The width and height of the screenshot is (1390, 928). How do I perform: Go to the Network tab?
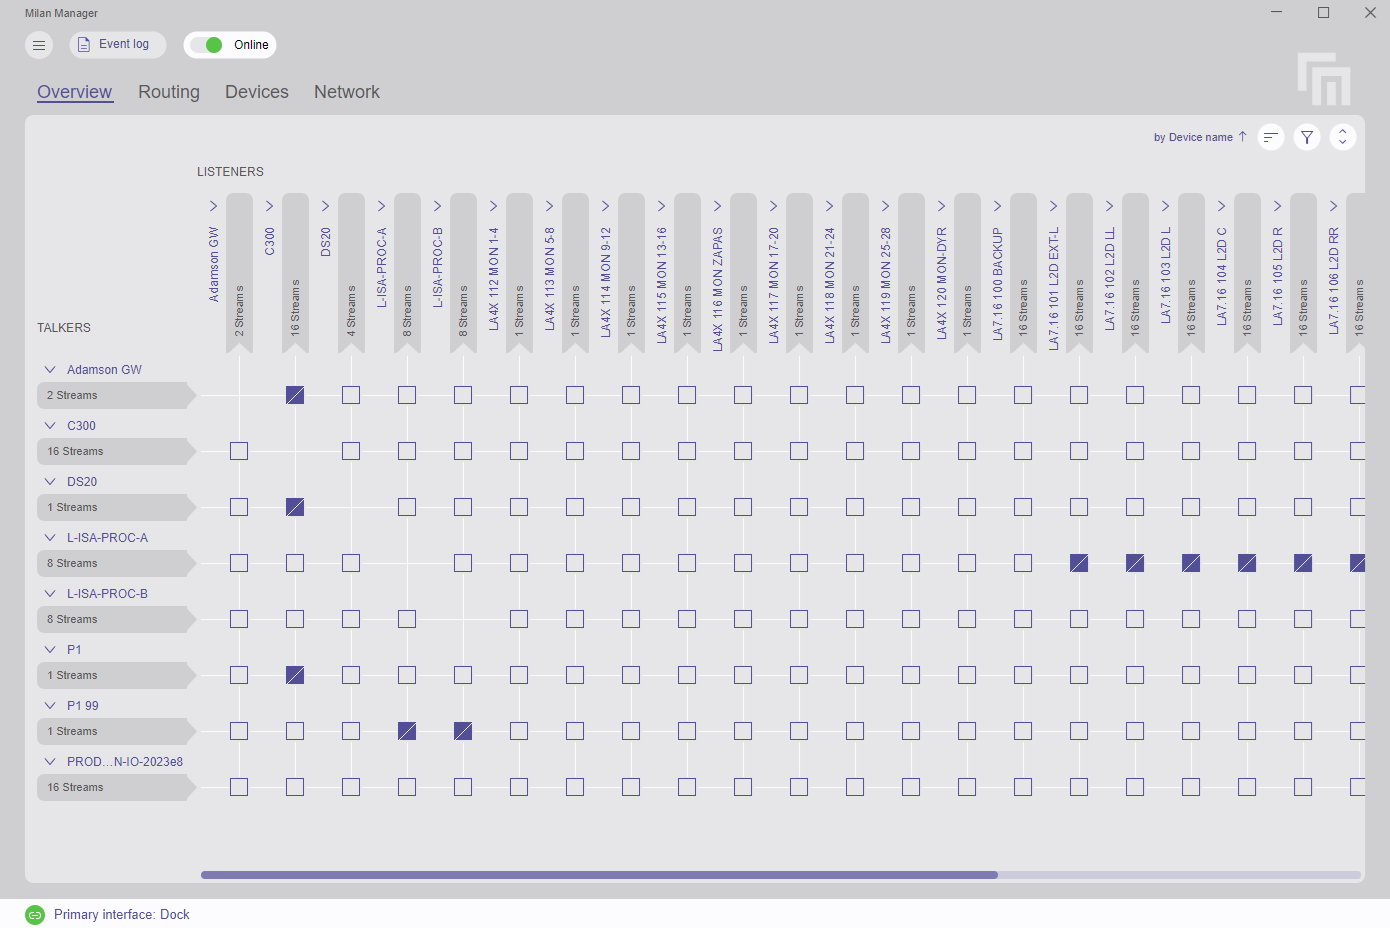coord(347,92)
